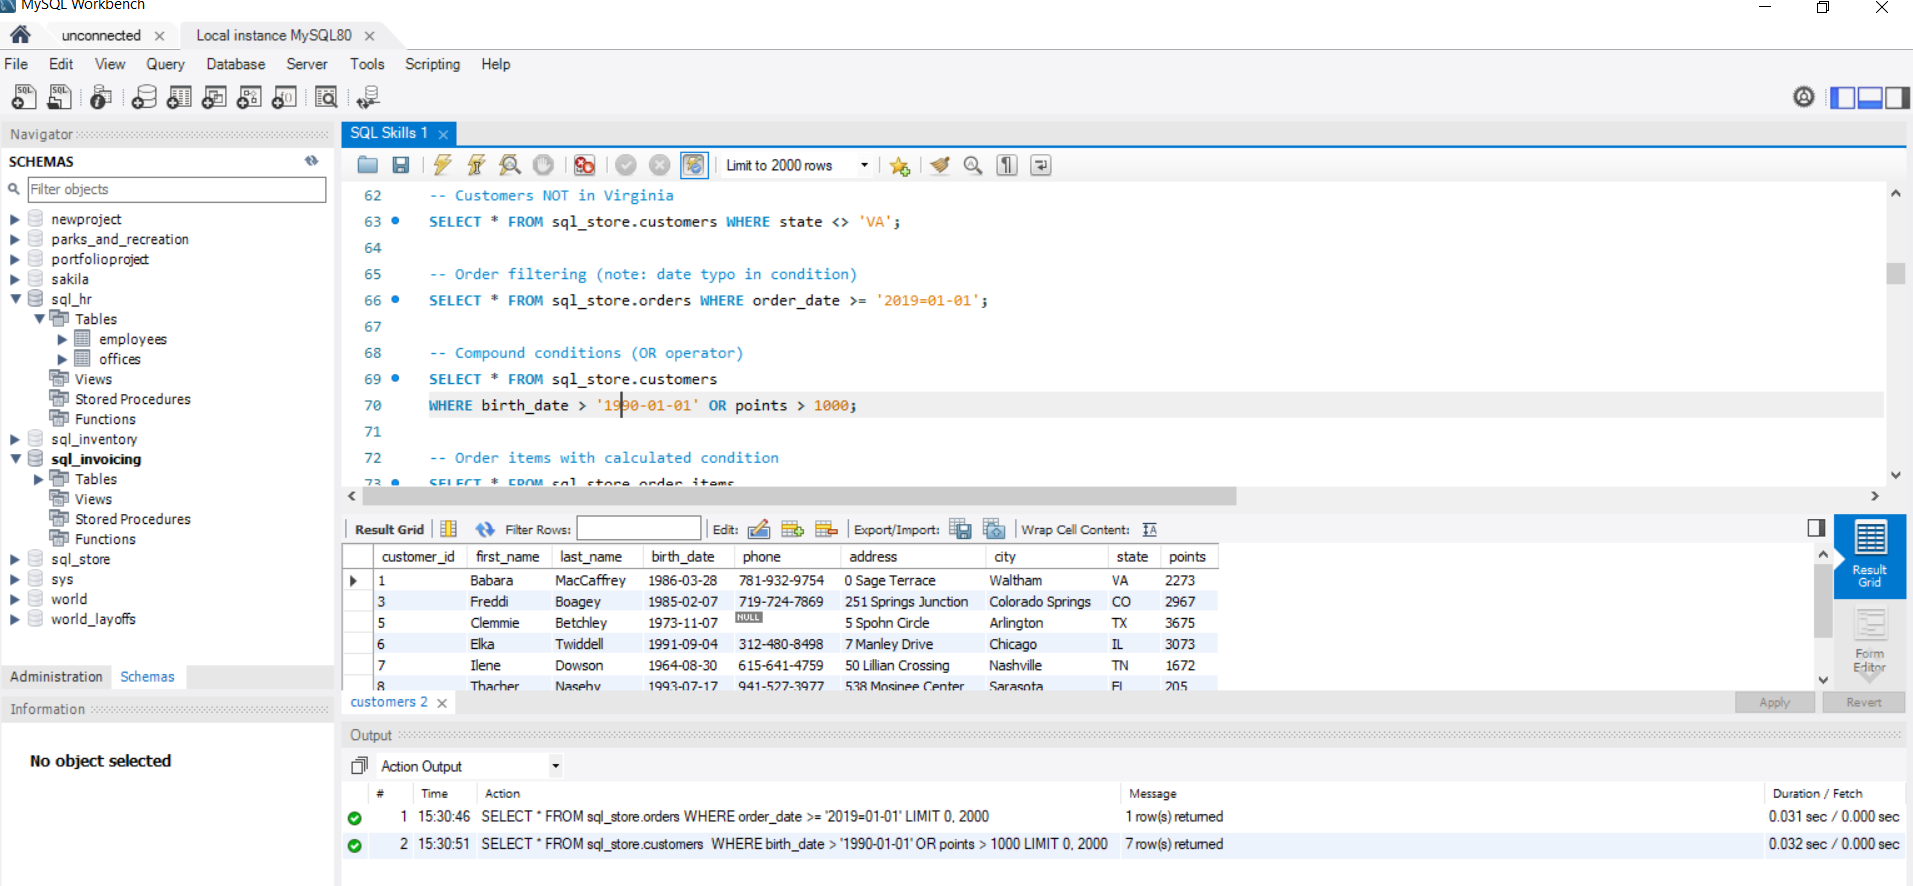Open the preferences gear icon at top right
The height and width of the screenshot is (886, 1913).
tap(1804, 97)
